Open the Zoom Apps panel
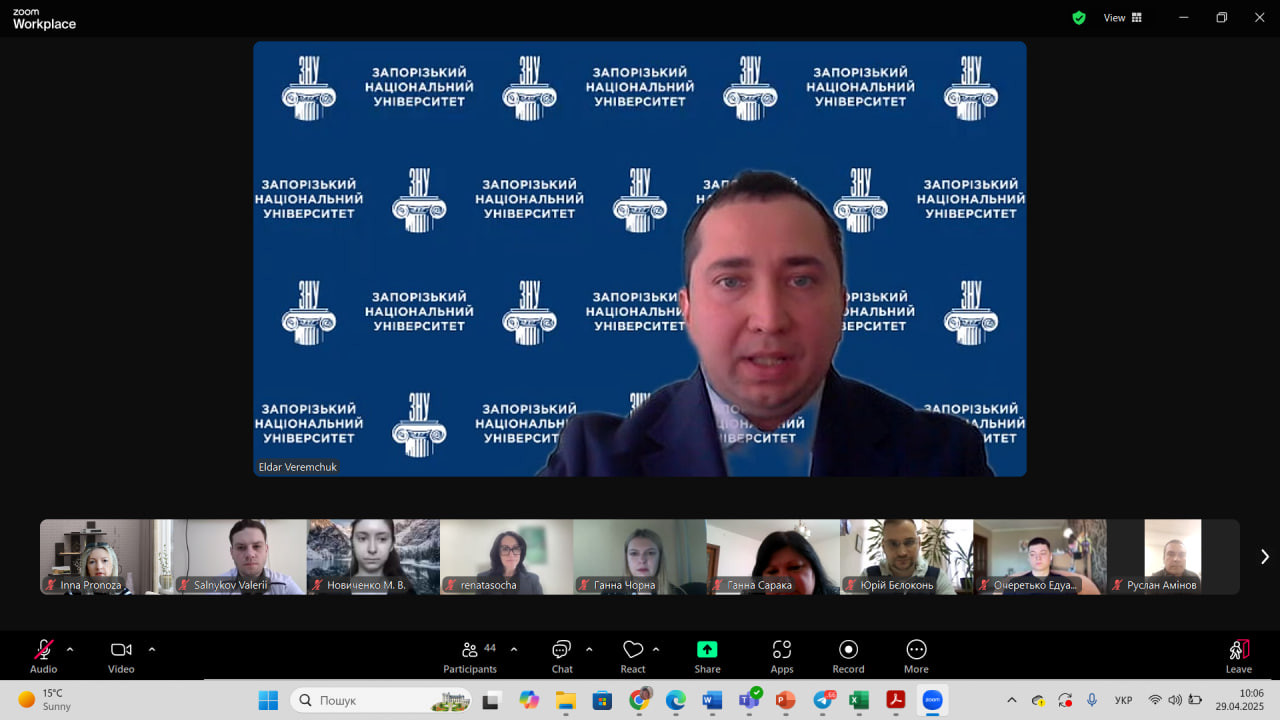 point(782,656)
